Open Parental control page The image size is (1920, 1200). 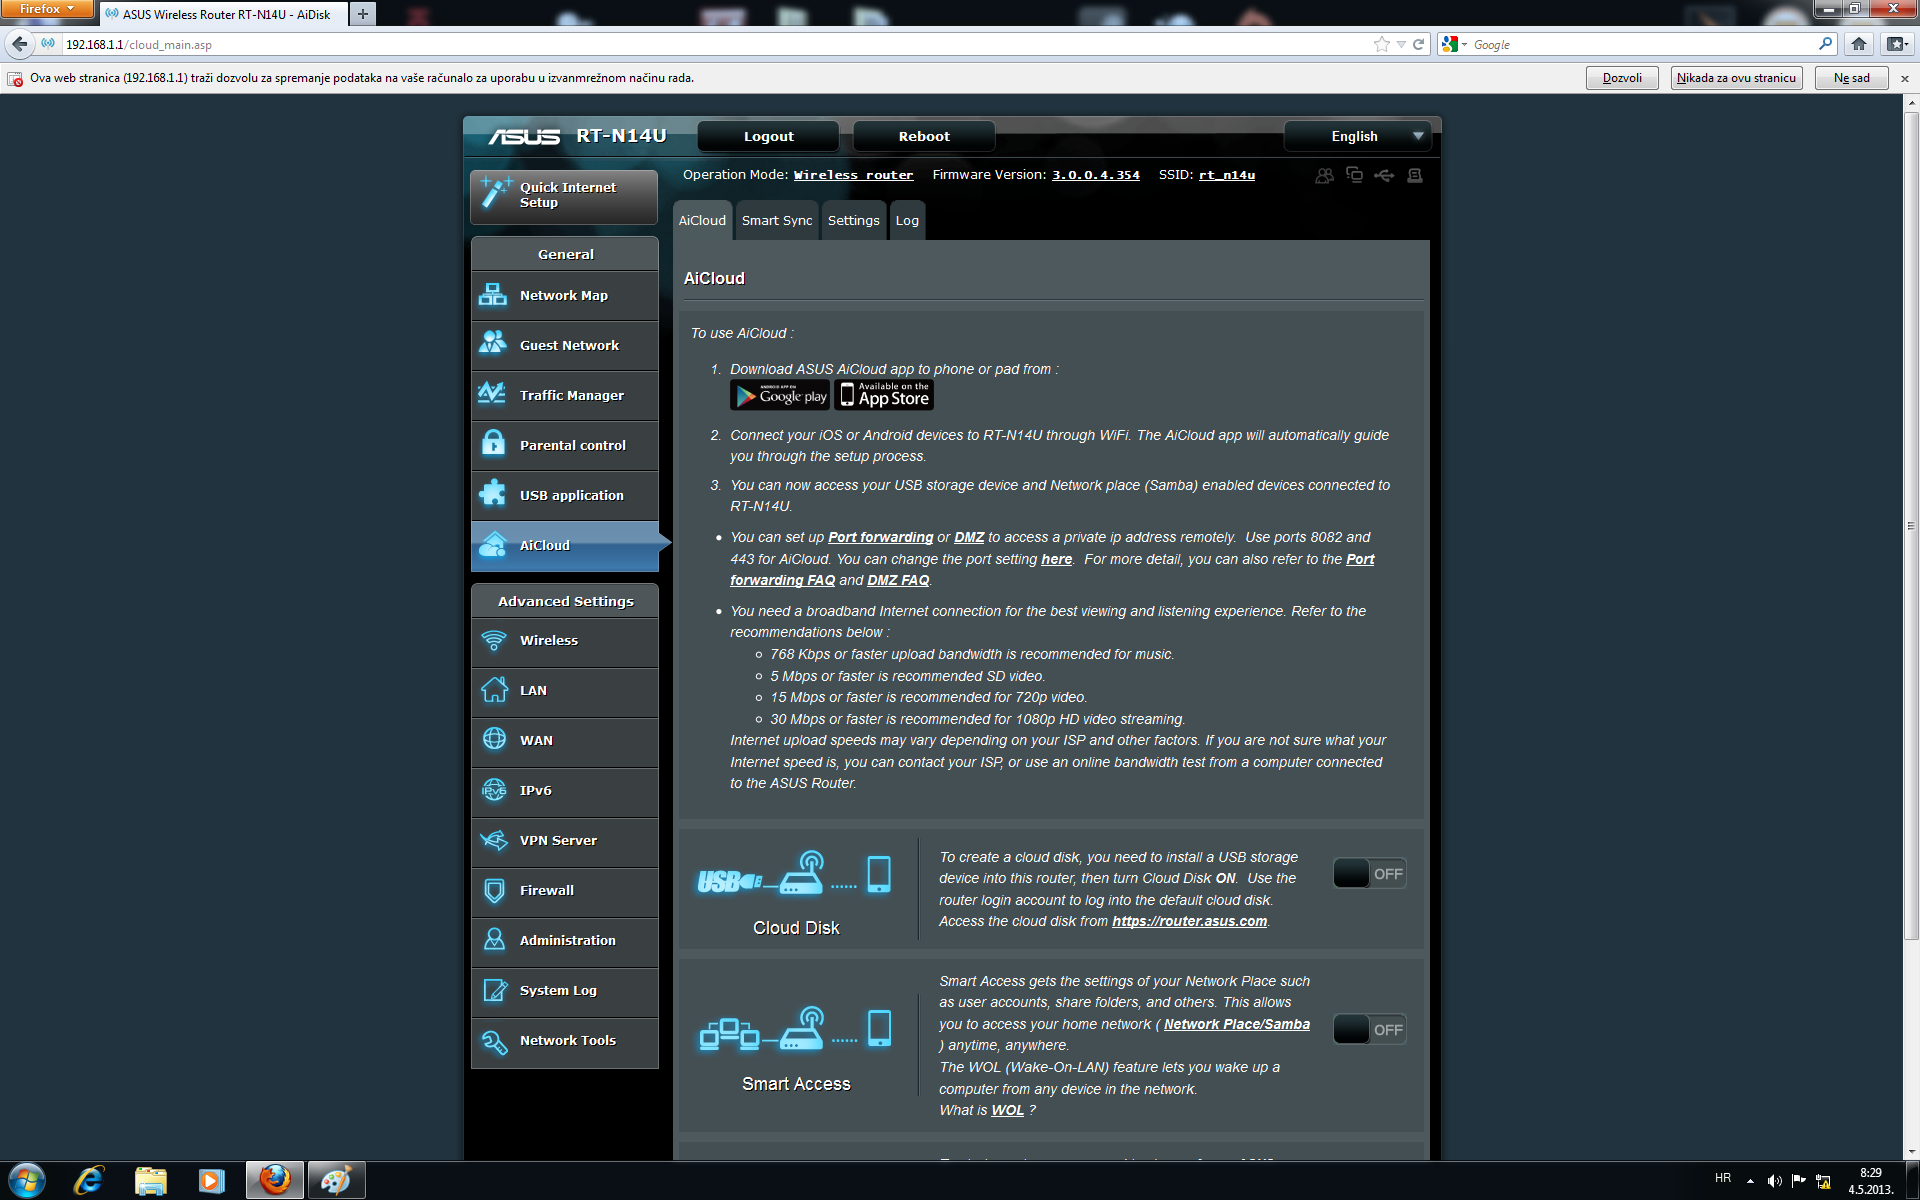click(564, 446)
